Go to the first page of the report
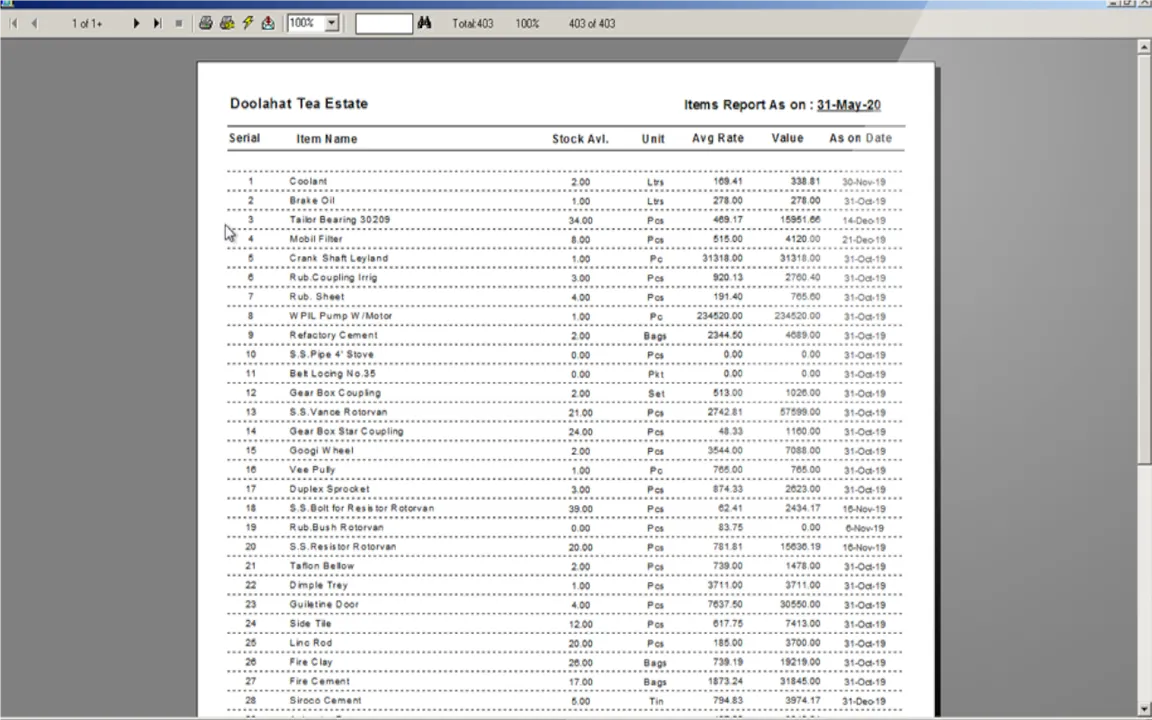This screenshot has width=1152, height=720. pos(14,24)
